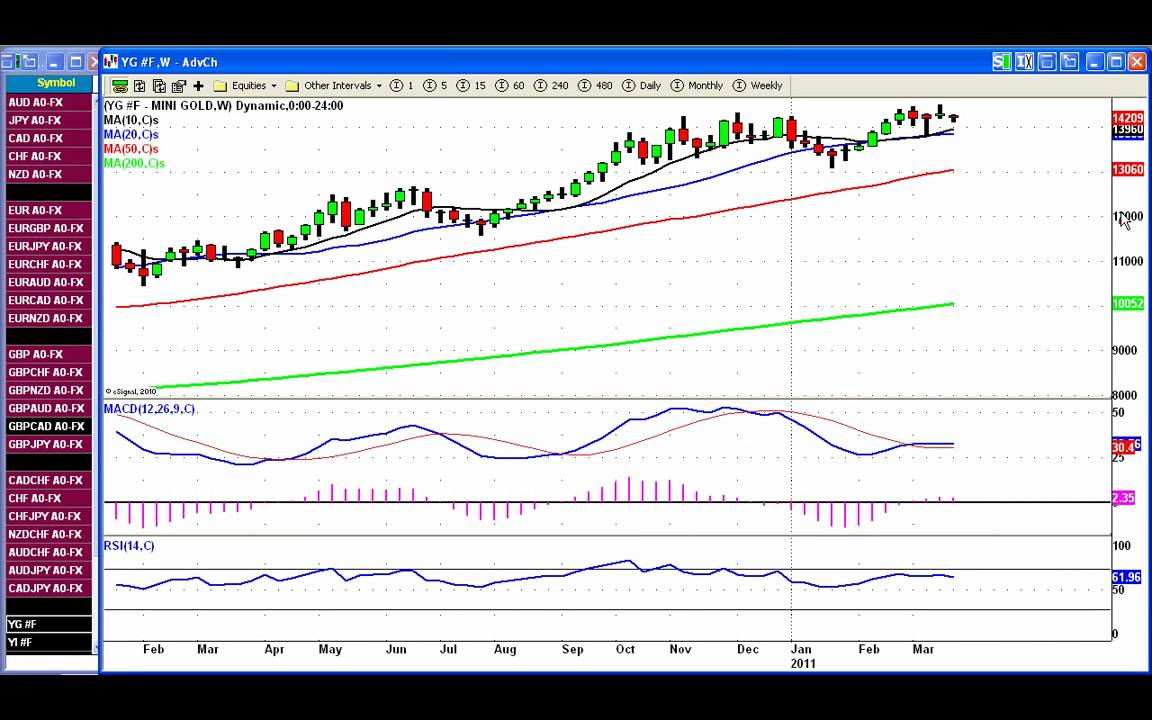Click the title bar window-layout icon beside the I icon

click(1047, 62)
